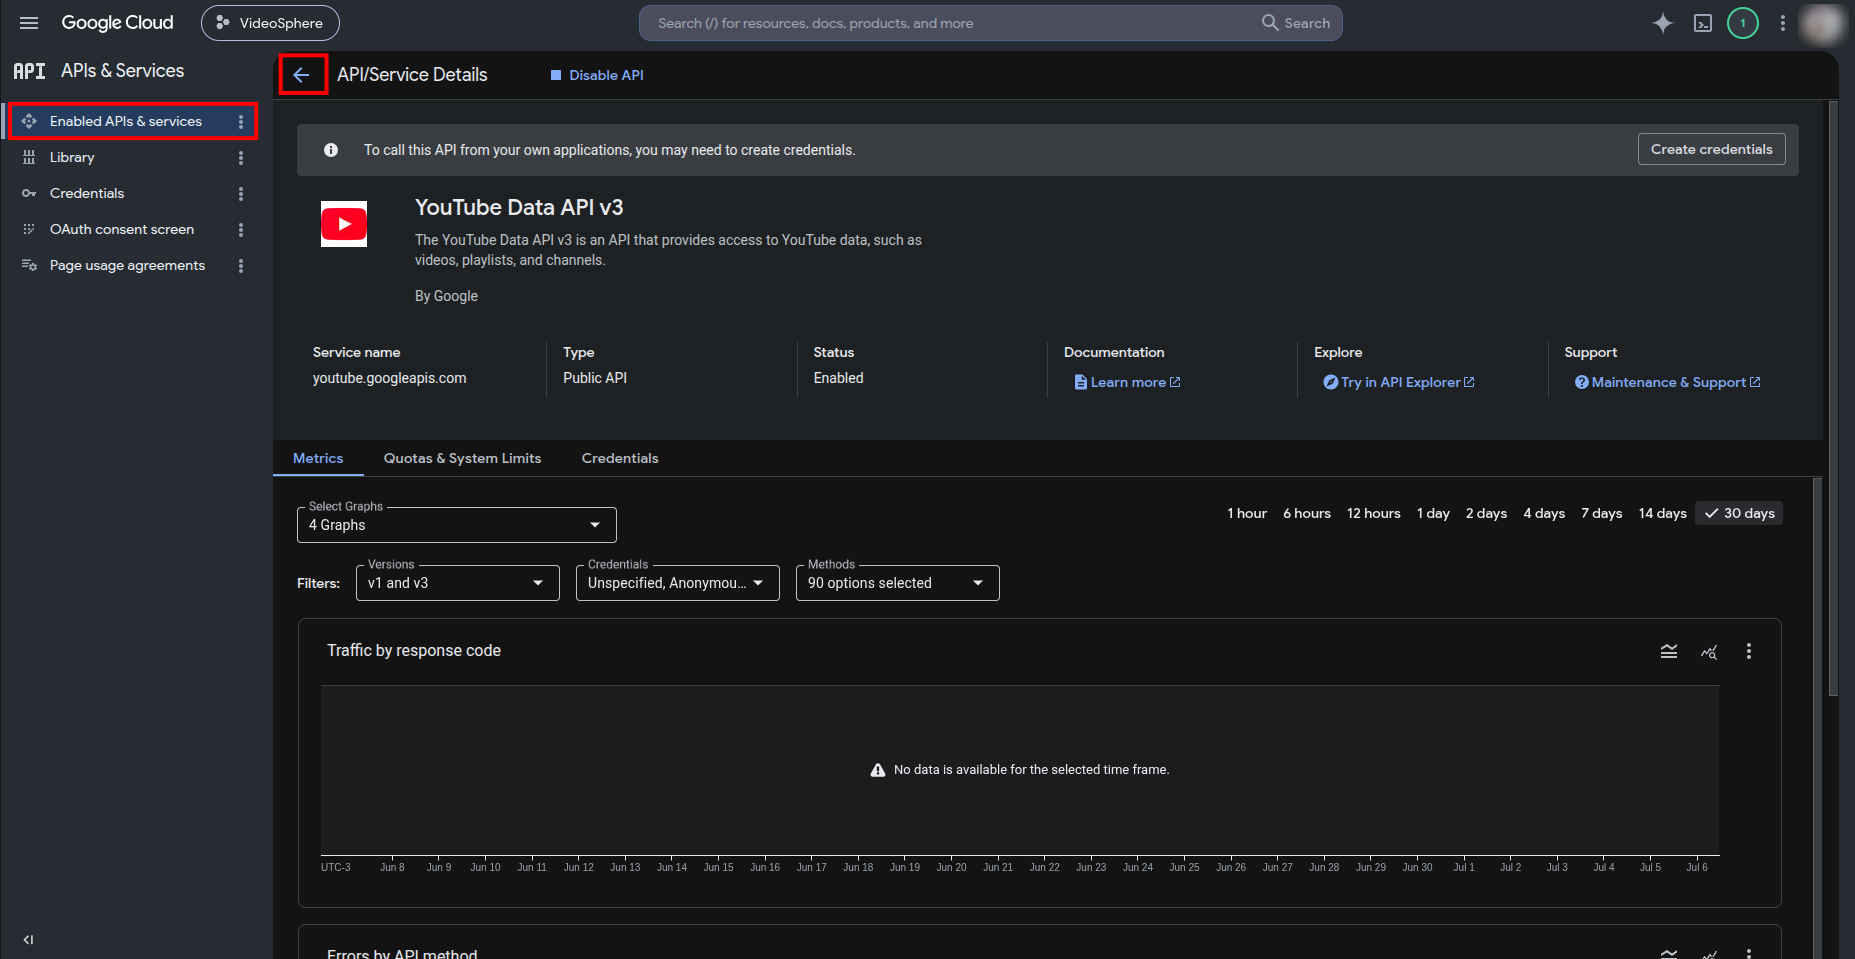Open more options for OAuth consent screen
Image resolution: width=1855 pixels, height=959 pixels.
(241, 230)
